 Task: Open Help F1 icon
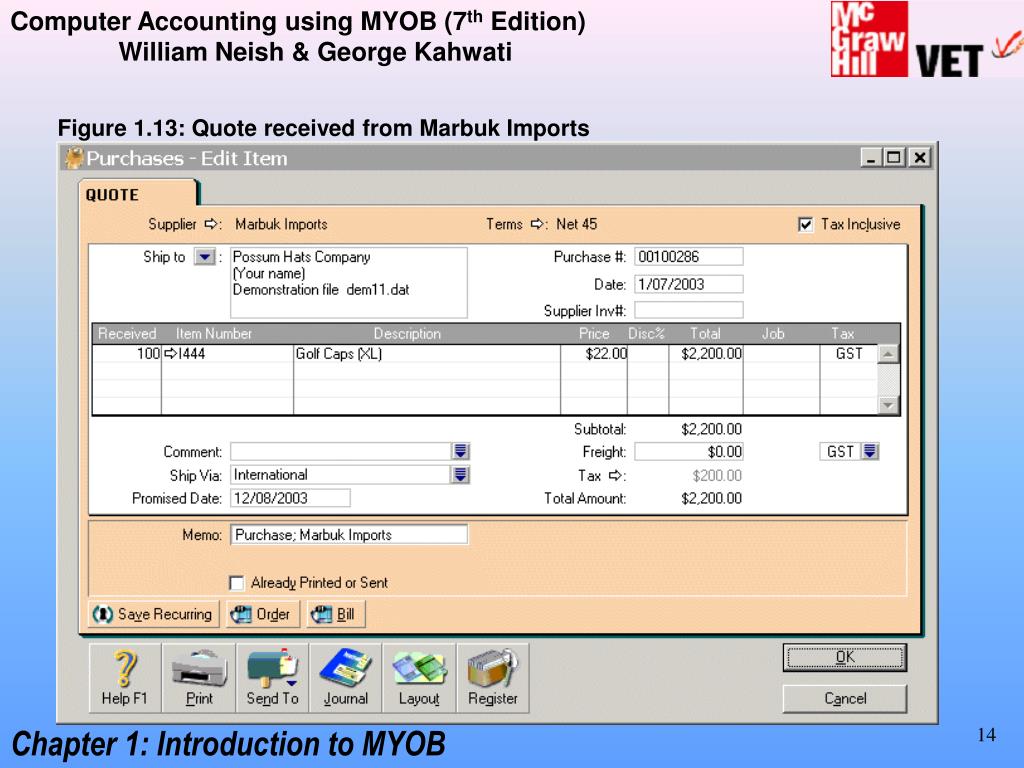click(x=125, y=677)
